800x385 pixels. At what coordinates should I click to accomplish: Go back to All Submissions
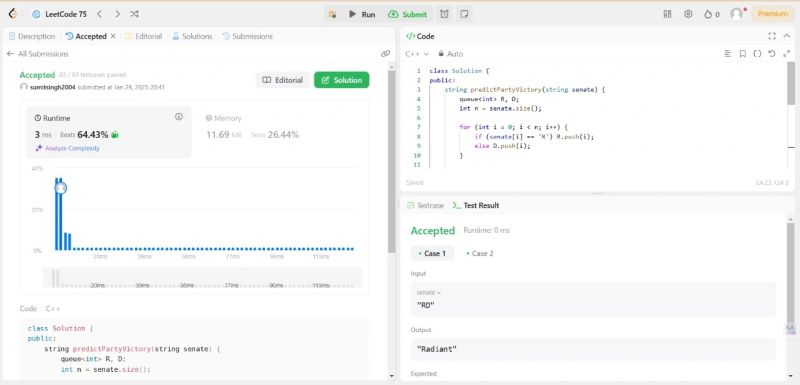(38, 54)
